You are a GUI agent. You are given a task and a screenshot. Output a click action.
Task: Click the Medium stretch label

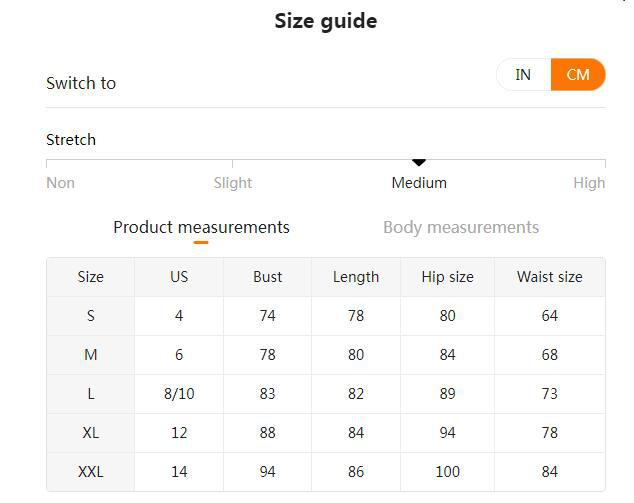tap(419, 183)
